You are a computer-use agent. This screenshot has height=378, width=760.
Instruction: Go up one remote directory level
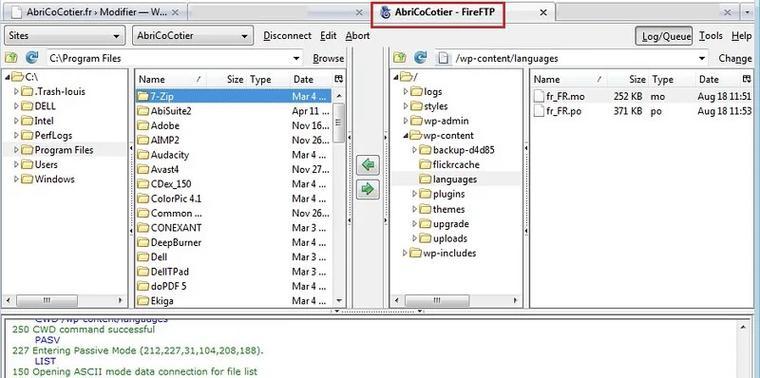pos(399,58)
